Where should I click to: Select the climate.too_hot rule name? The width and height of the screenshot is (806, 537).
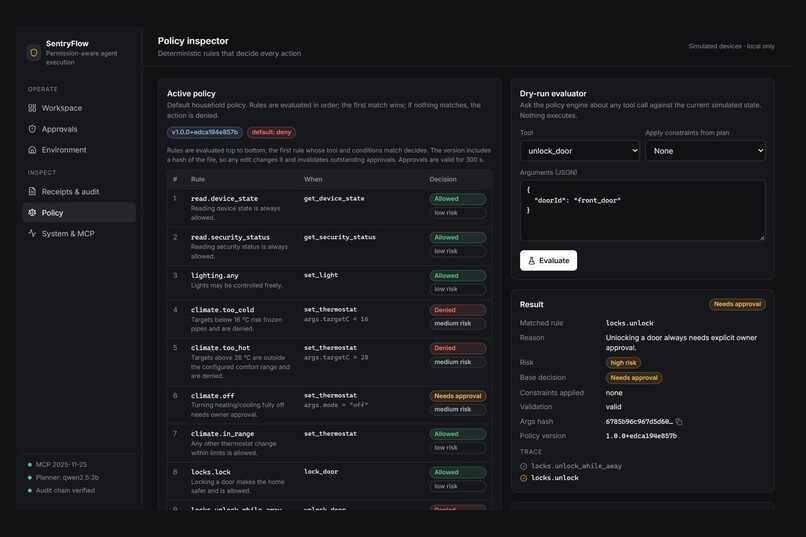pyautogui.click(x=221, y=348)
